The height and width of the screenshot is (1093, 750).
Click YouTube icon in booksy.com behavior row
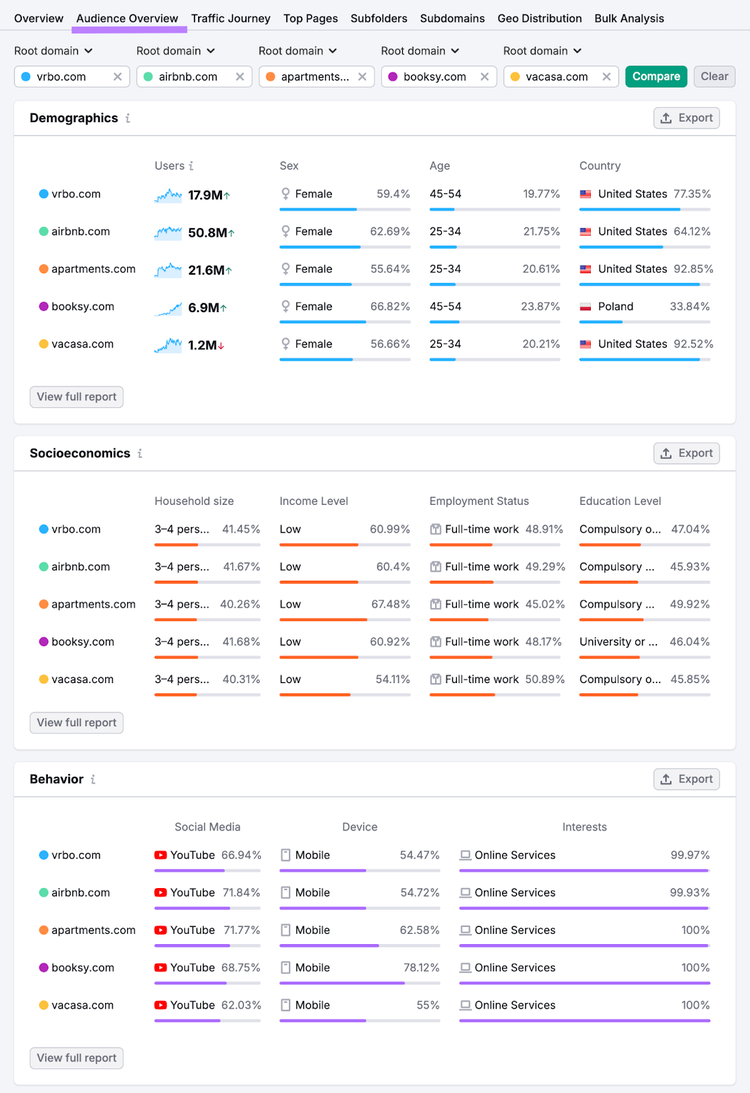(x=160, y=968)
